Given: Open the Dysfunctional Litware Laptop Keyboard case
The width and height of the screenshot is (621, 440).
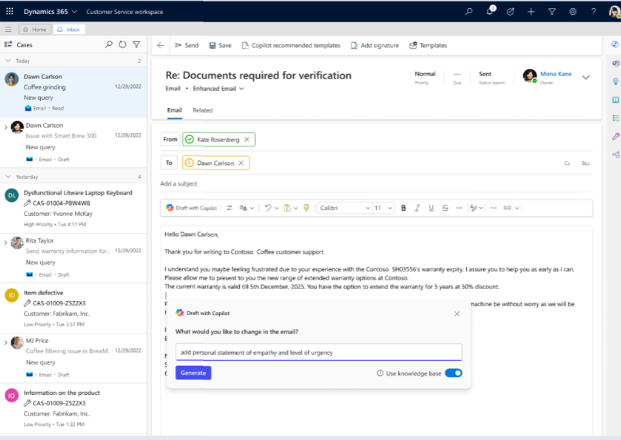Looking at the screenshot, I should [x=74, y=208].
